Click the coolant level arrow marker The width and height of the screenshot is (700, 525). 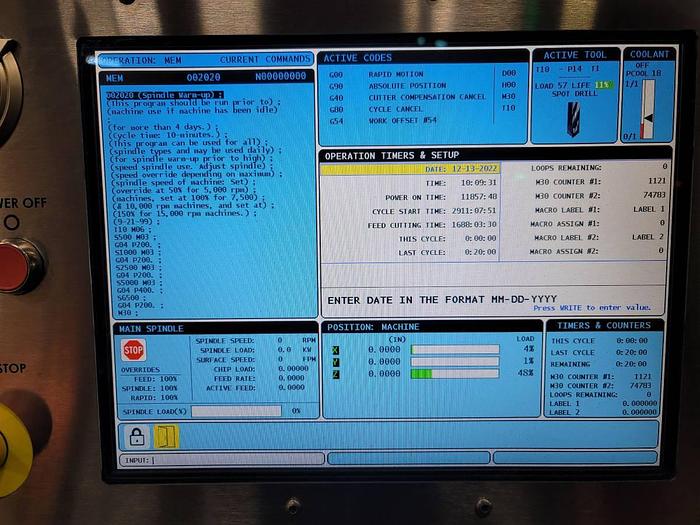[648, 118]
